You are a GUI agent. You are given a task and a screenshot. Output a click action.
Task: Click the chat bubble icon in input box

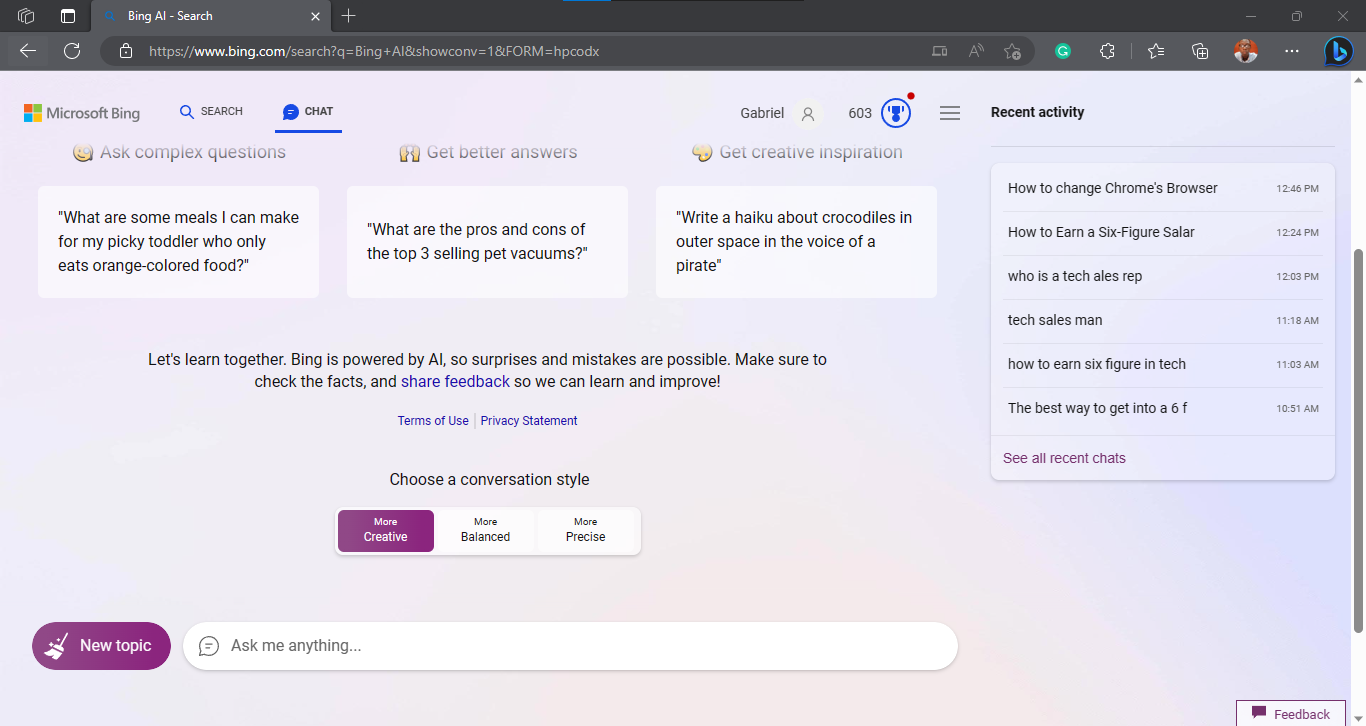tap(208, 646)
